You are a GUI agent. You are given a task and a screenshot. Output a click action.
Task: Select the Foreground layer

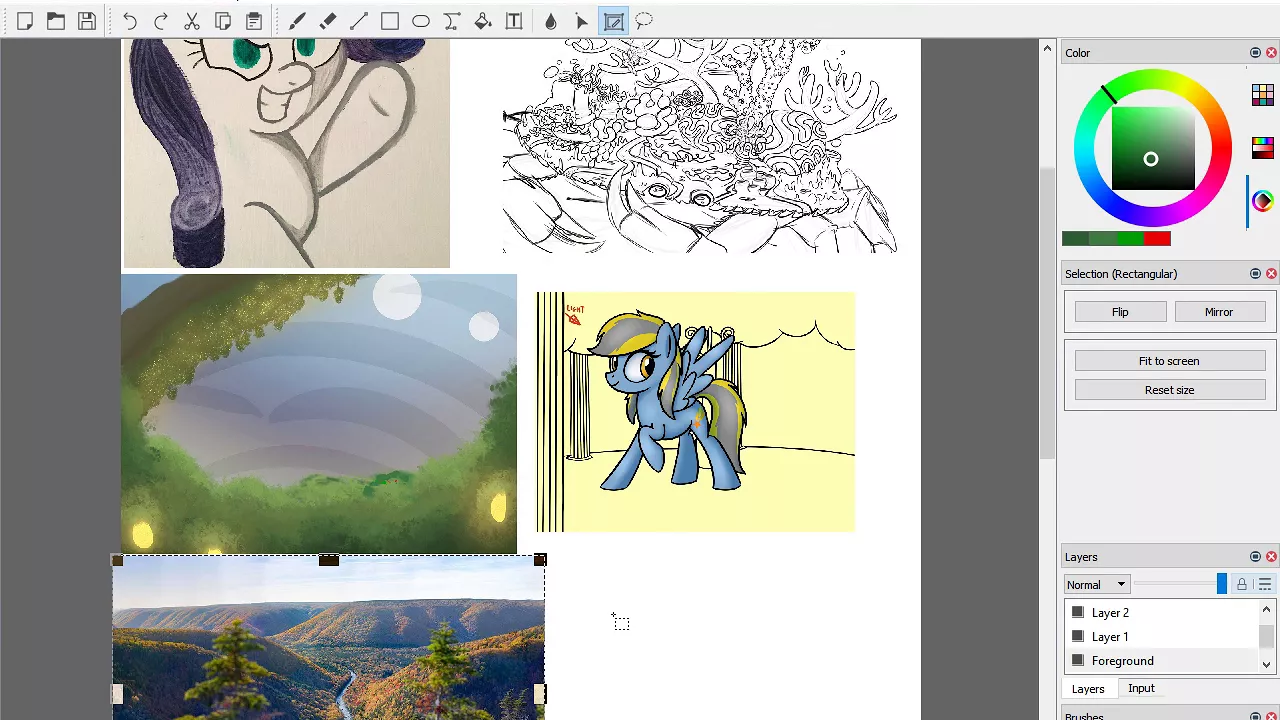pos(1162,660)
